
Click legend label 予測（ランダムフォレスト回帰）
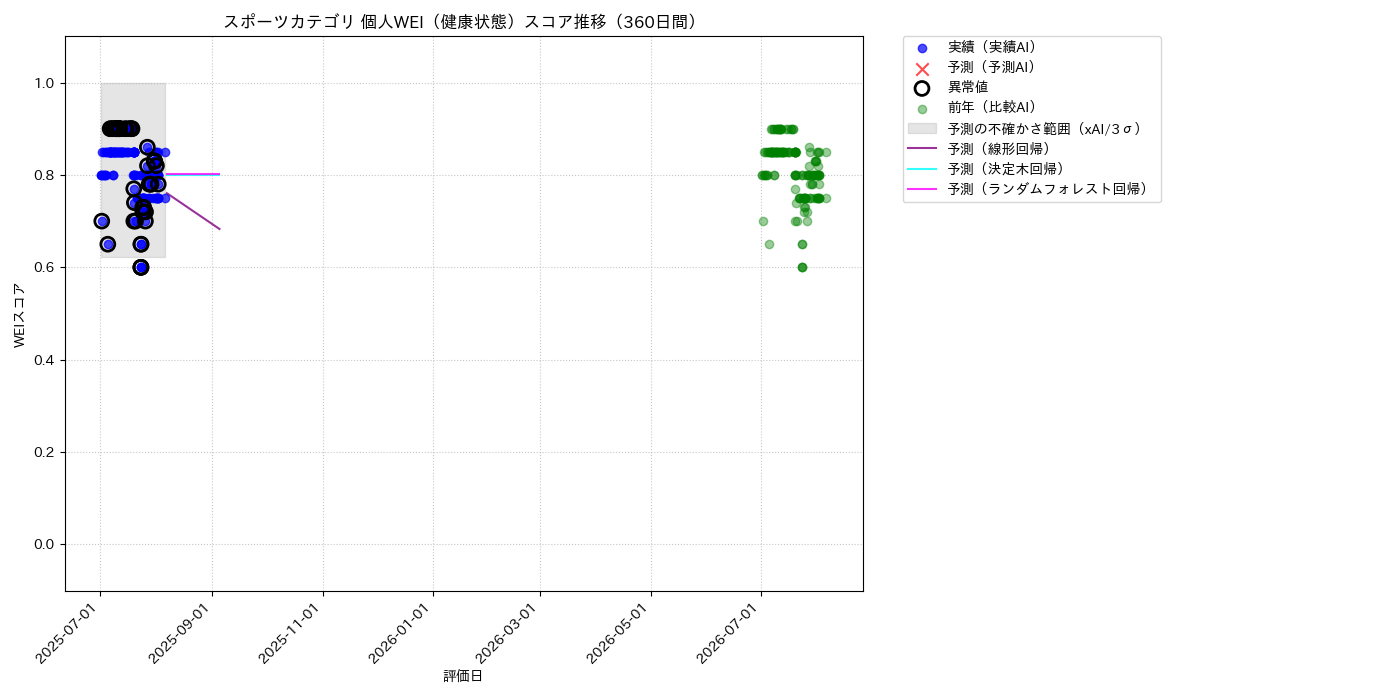pyautogui.click(x=1048, y=188)
